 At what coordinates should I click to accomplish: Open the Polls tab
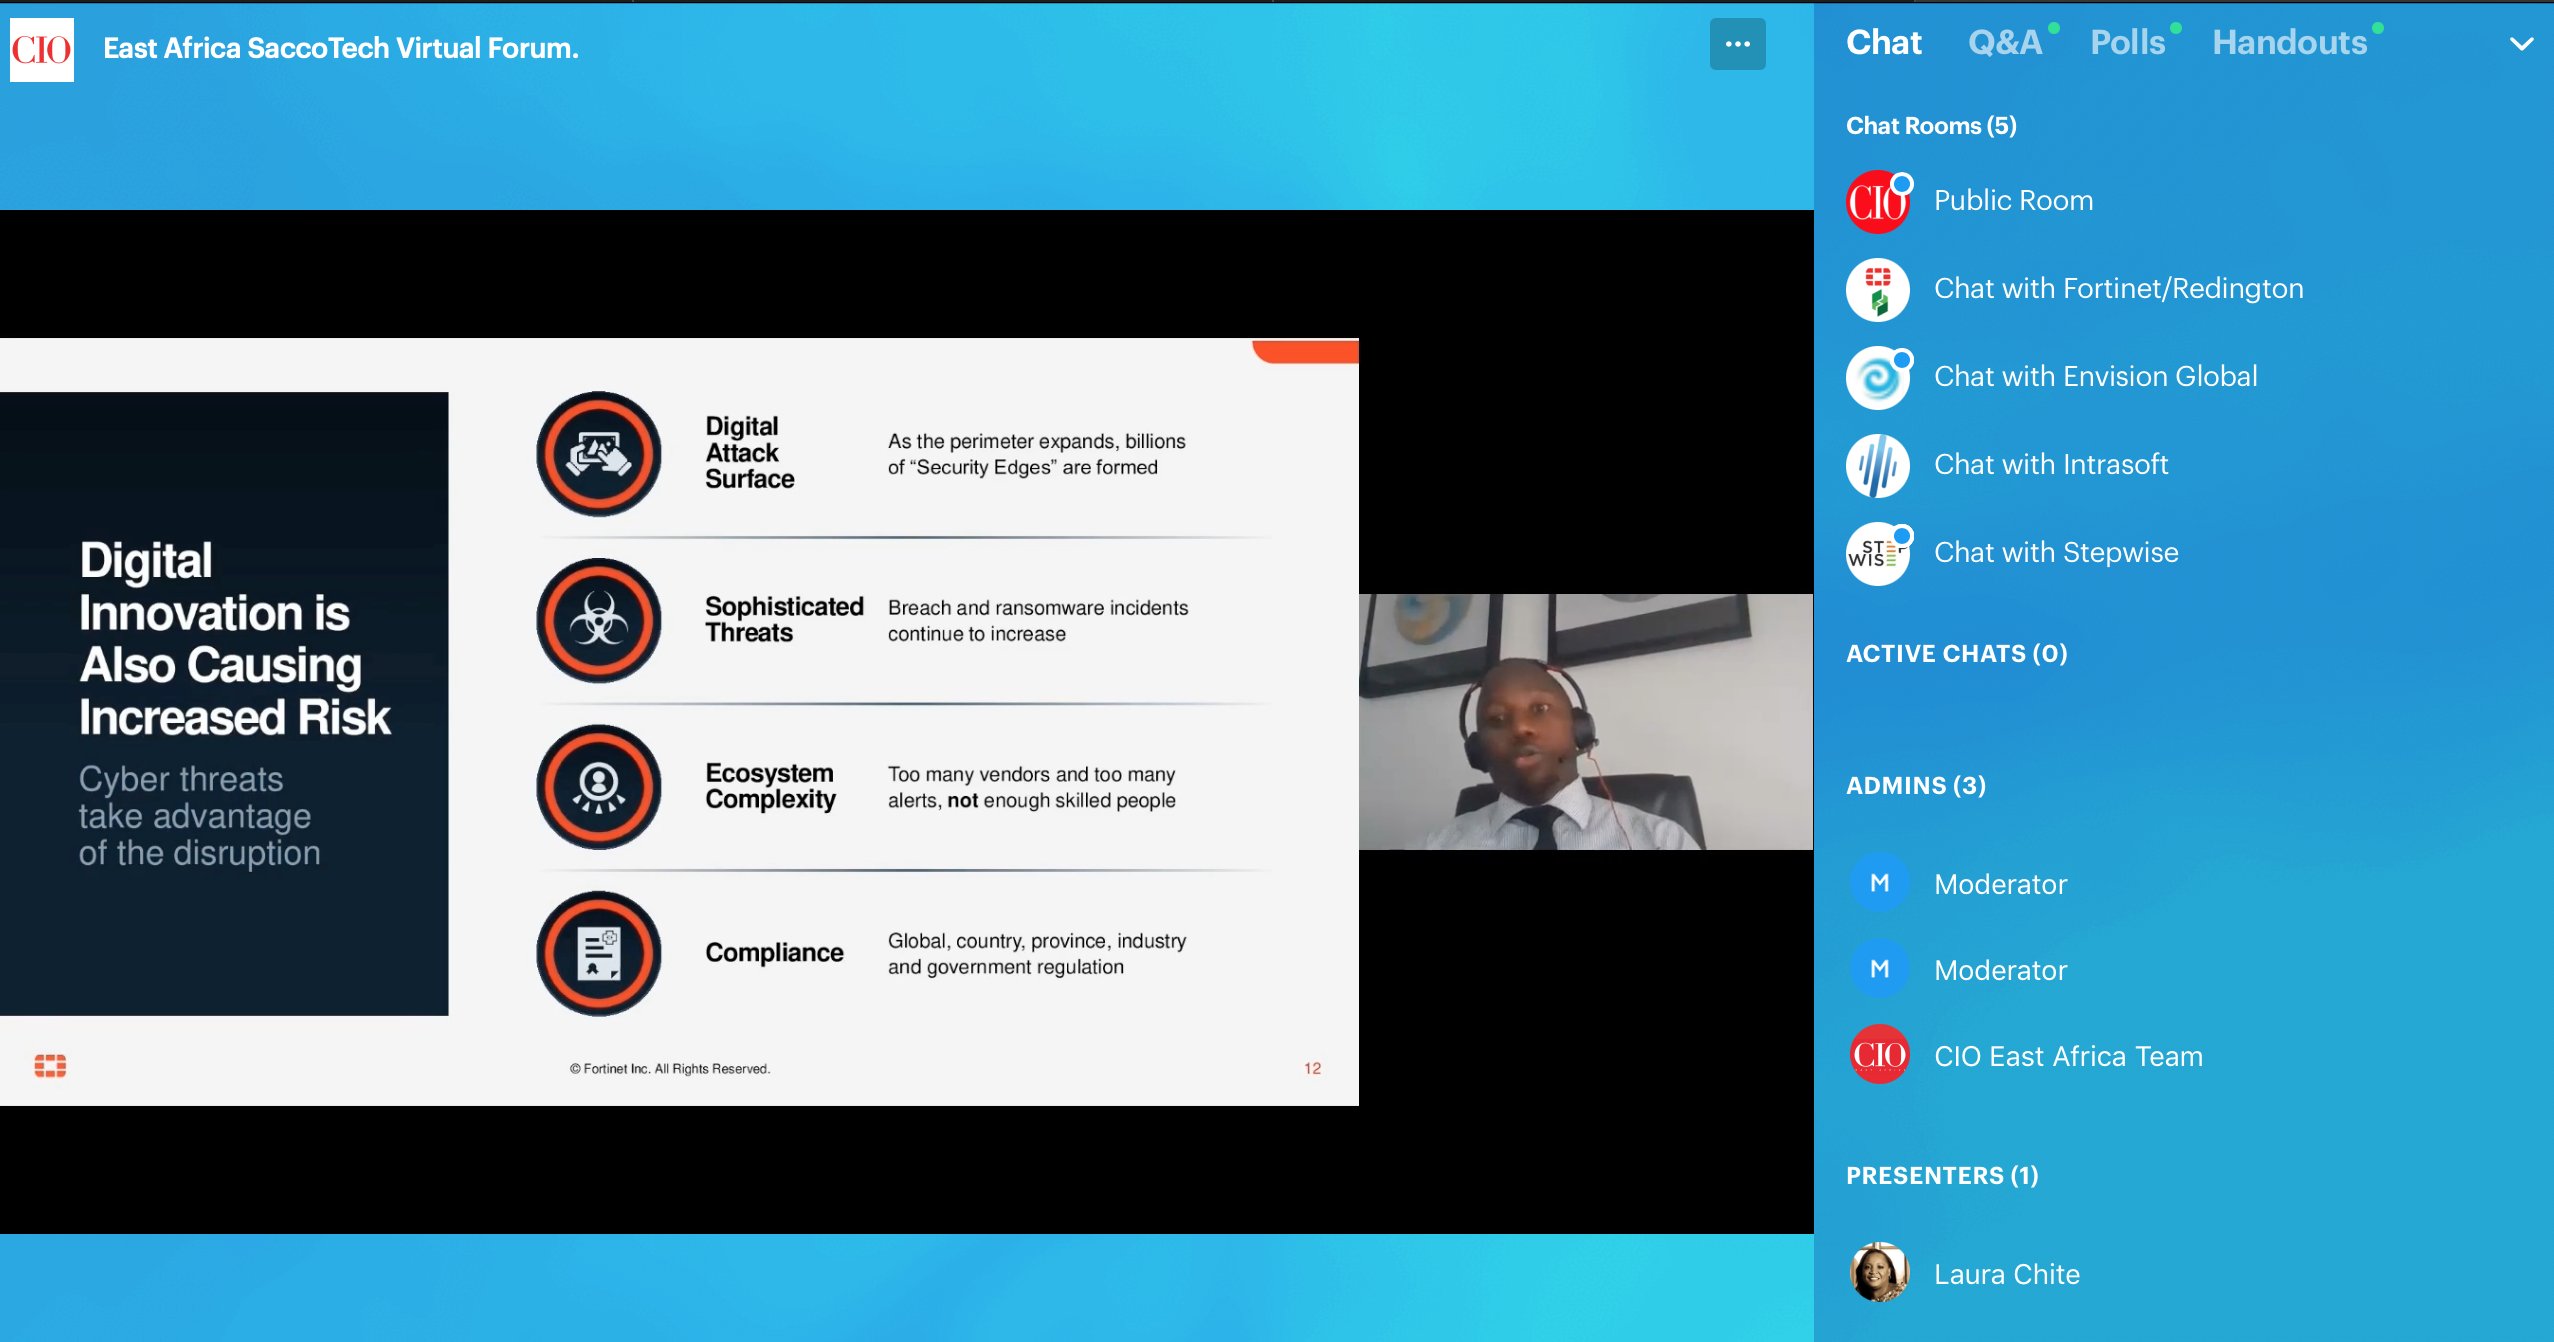click(2127, 43)
